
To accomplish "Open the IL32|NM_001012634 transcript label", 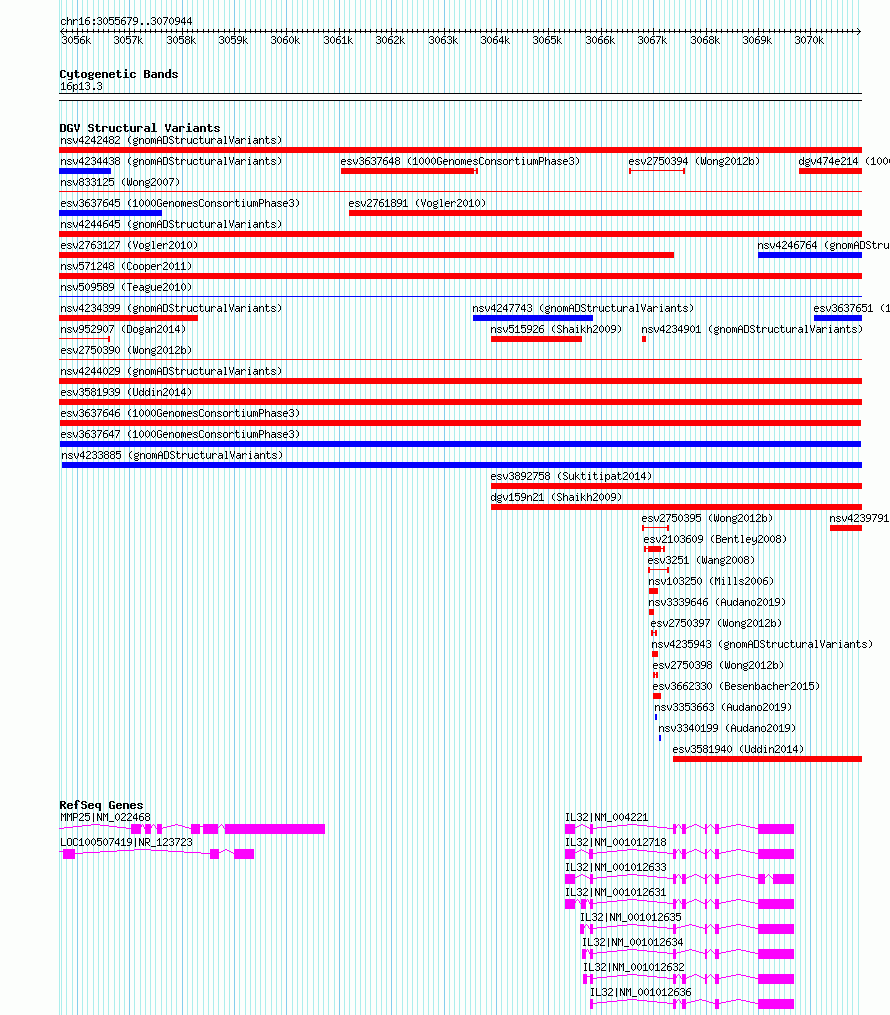I will click(632, 942).
